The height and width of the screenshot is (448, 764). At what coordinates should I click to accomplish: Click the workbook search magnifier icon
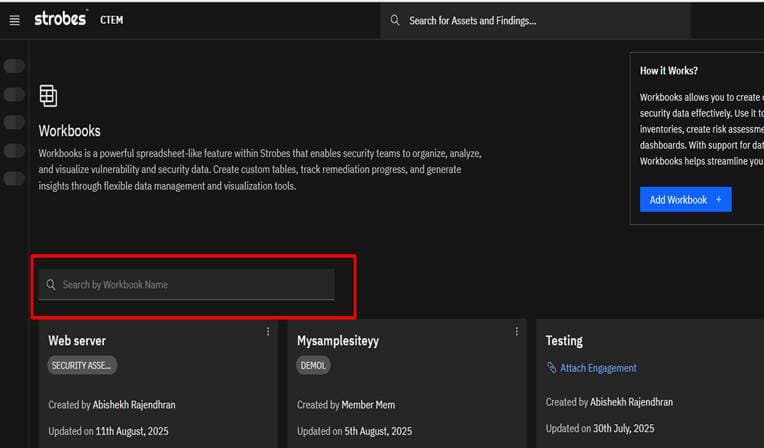51,284
